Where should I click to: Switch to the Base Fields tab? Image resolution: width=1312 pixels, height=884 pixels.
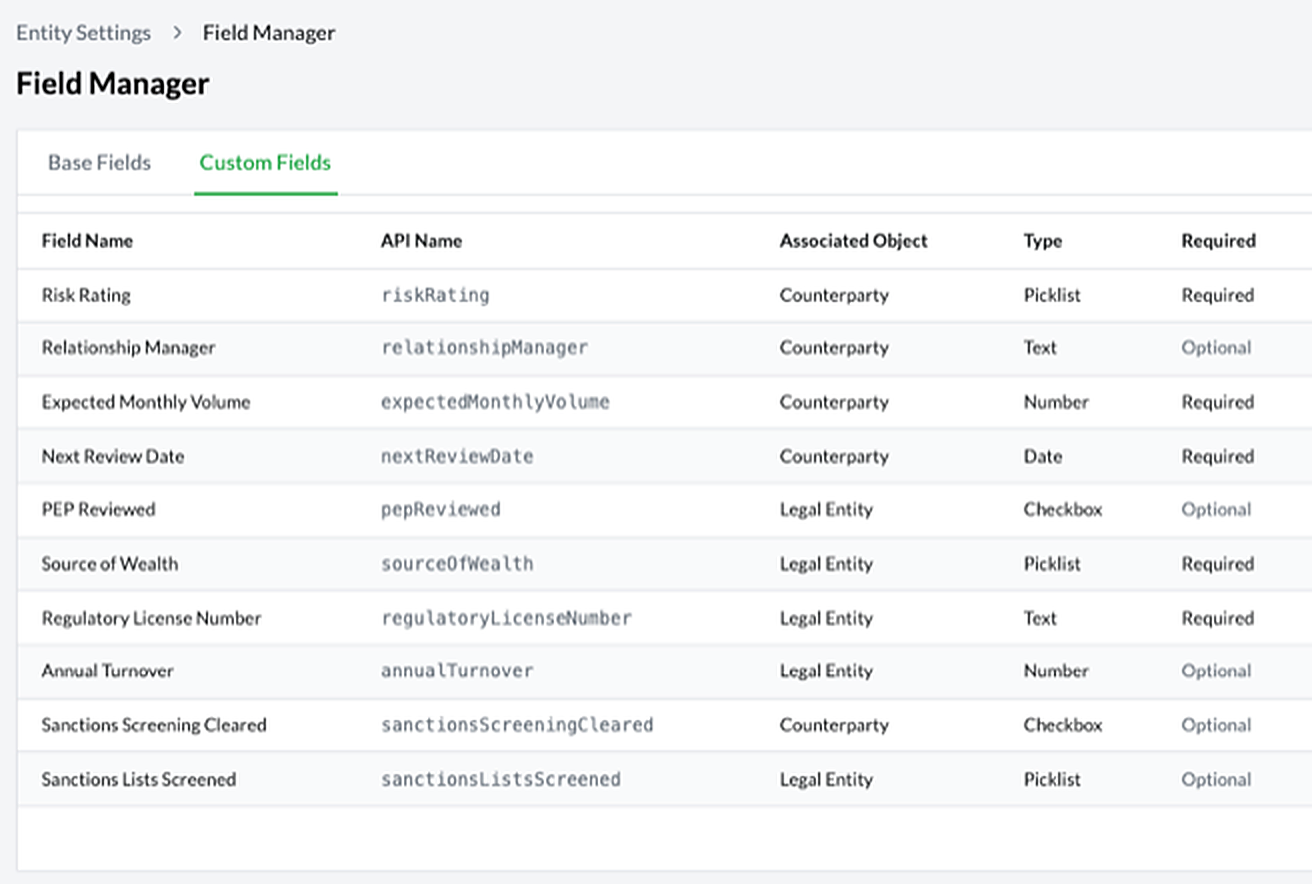click(99, 162)
